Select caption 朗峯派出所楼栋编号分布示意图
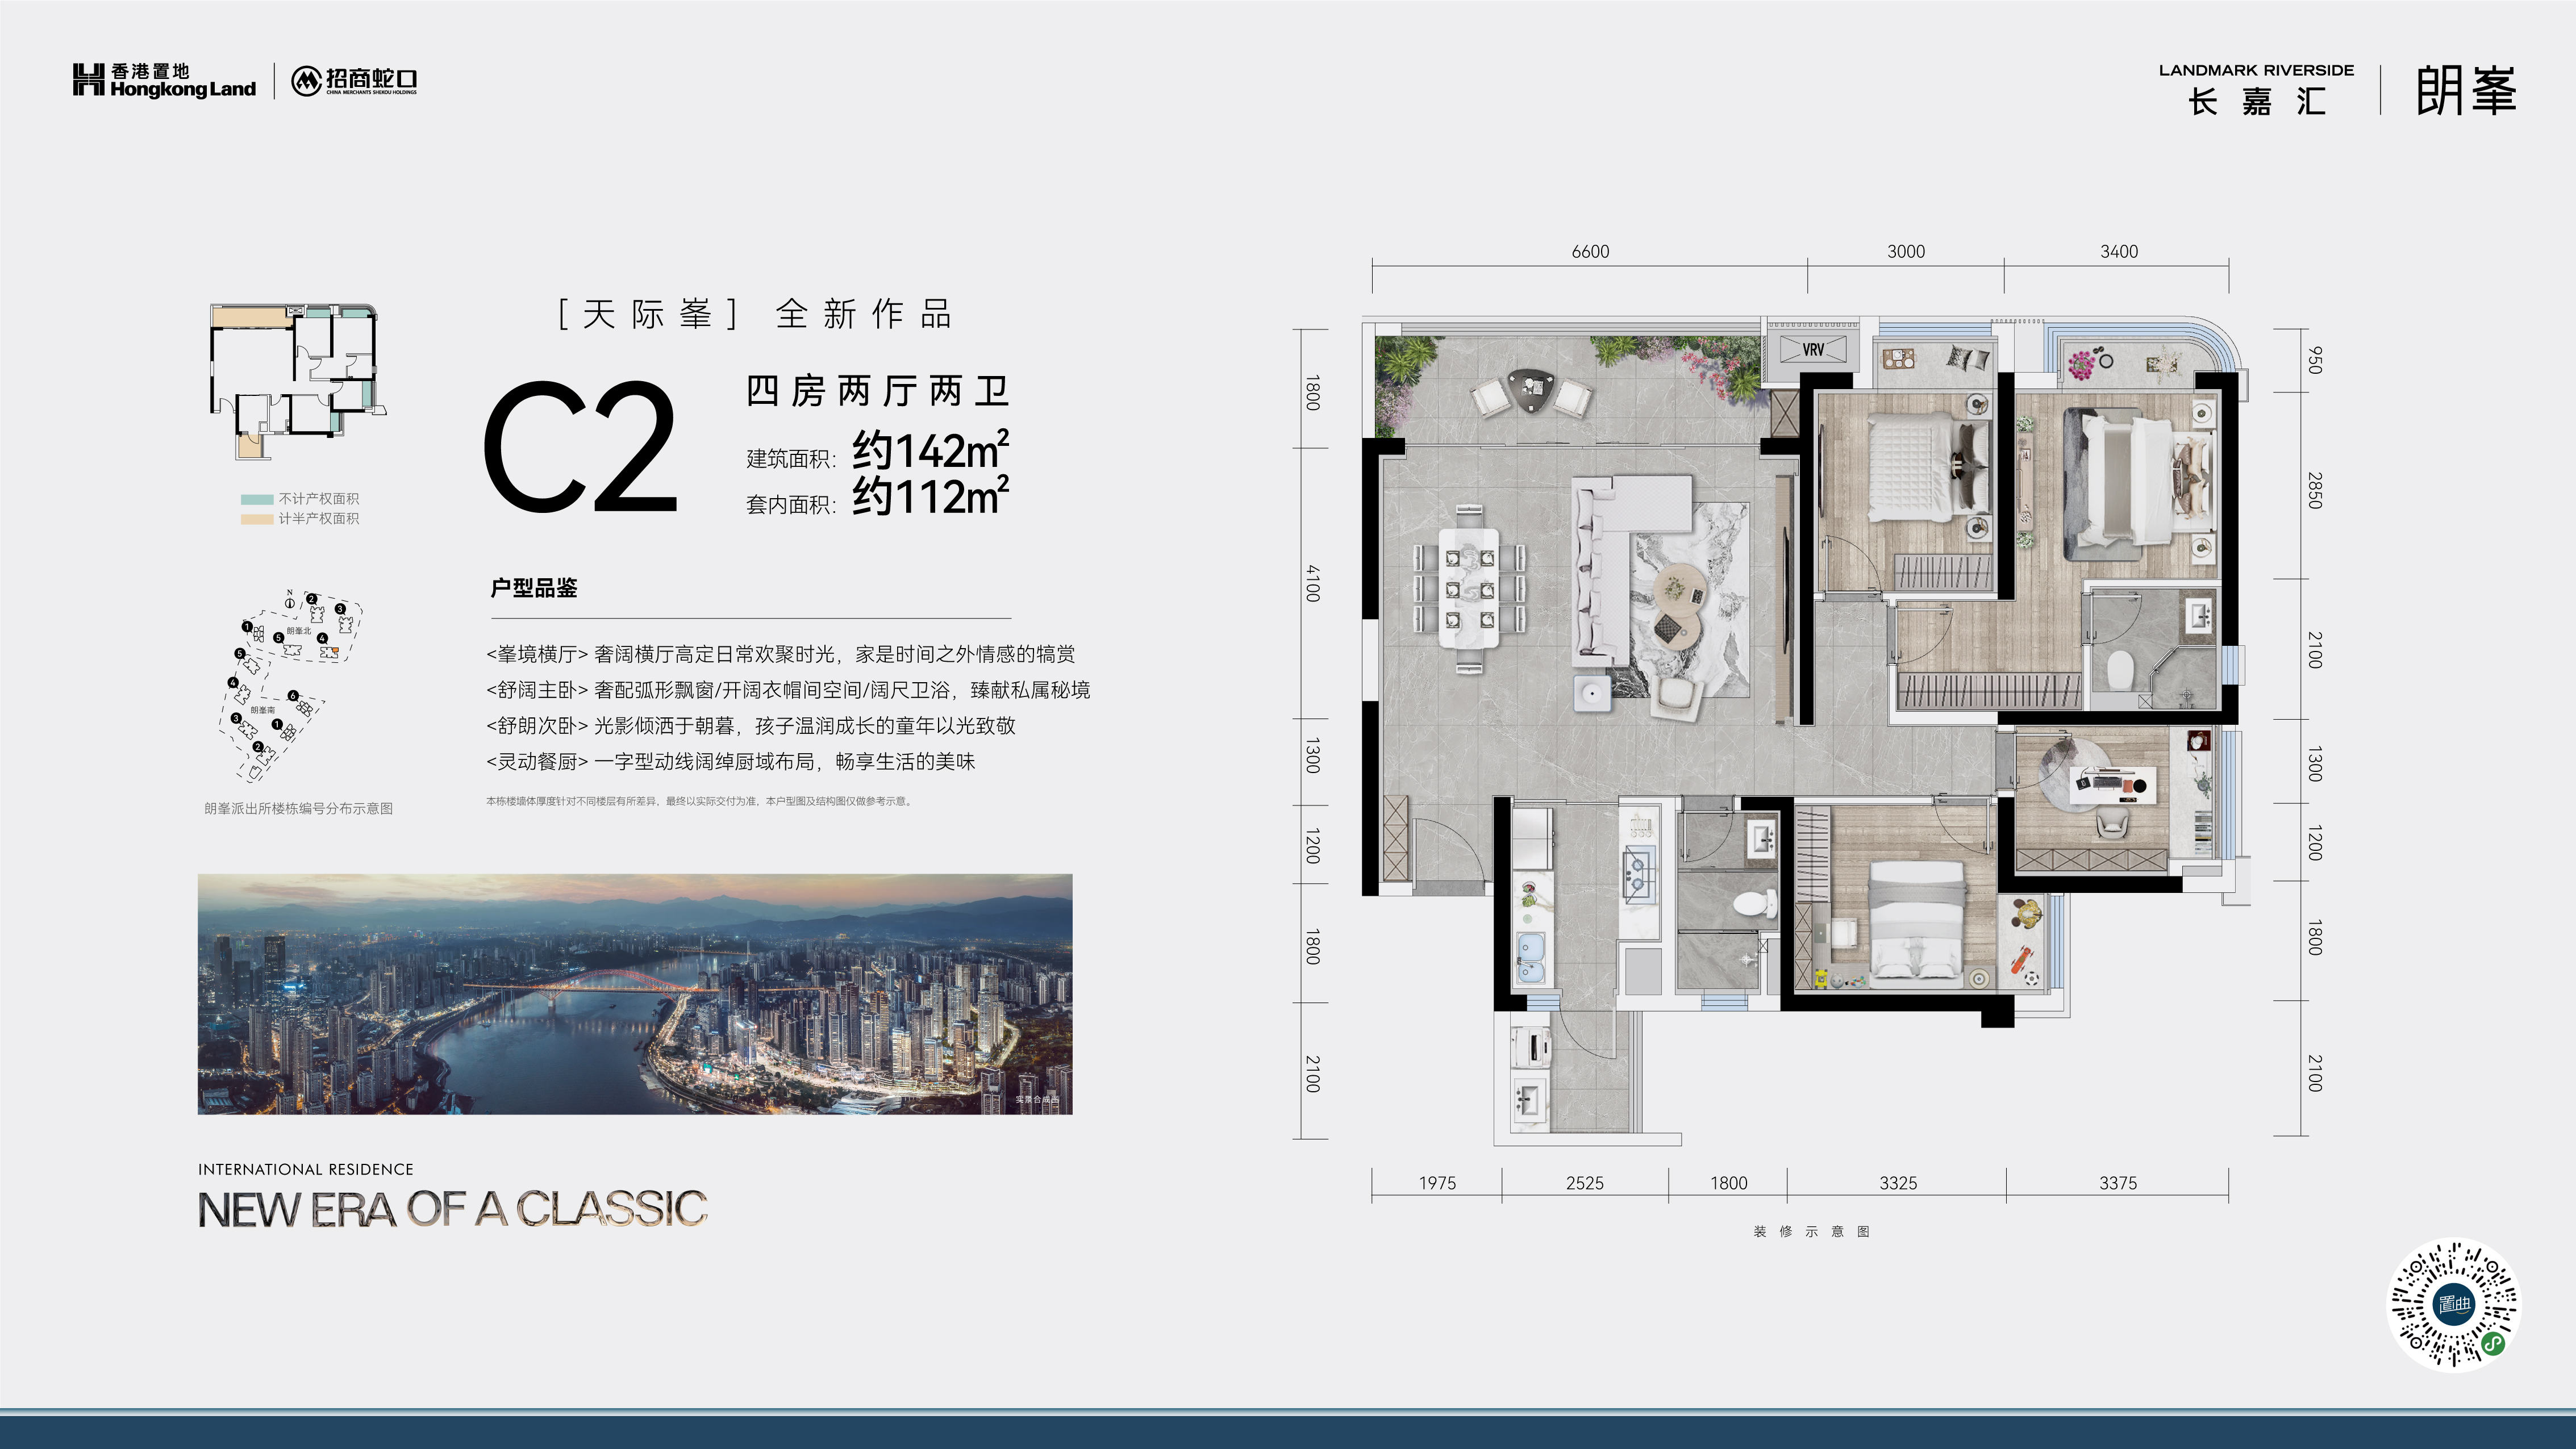The image size is (2576, 1449). (x=298, y=808)
